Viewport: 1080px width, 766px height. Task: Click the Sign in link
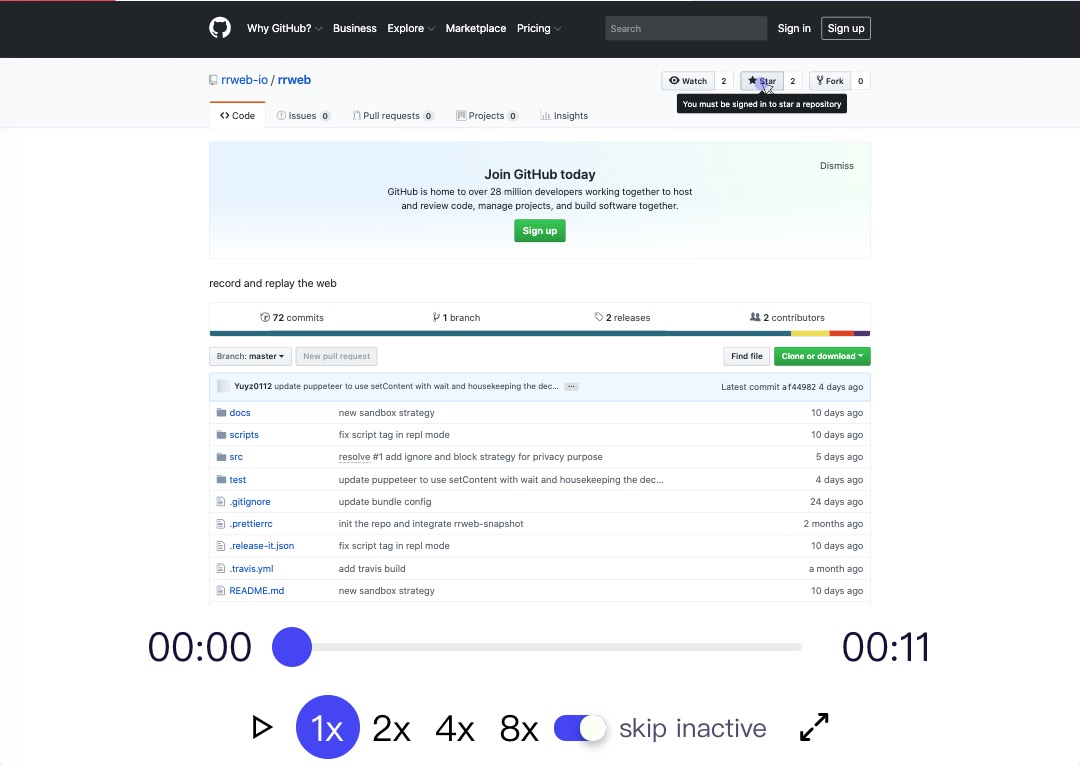pyautogui.click(x=793, y=28)
